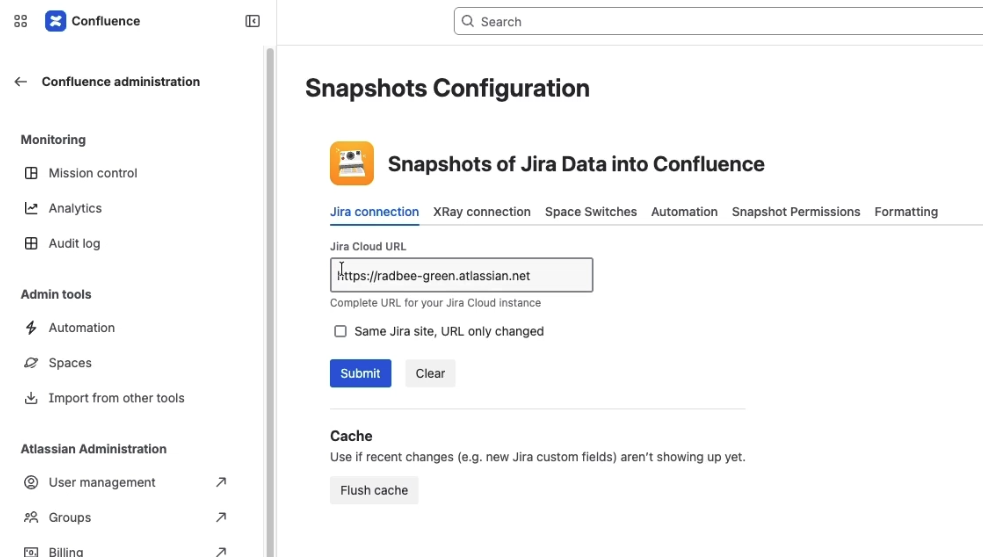Enable Same Jira site, URL only changed
The height and width of the screenshot is (557, 983).
pyautogui.click(x=340, y=331)
